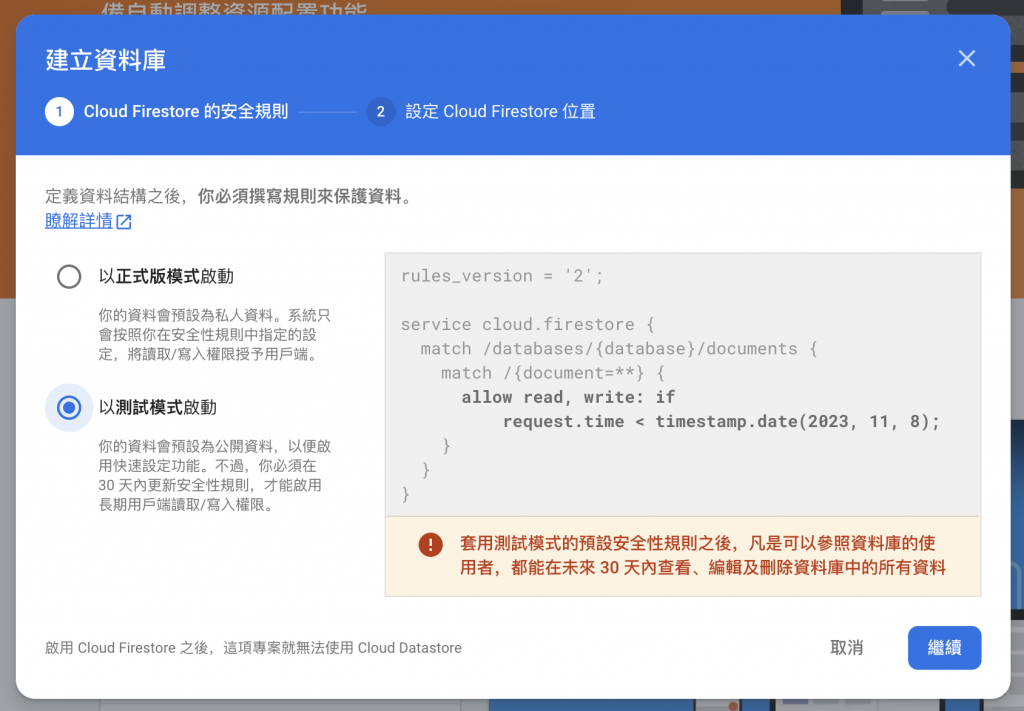1024x711 pixels.
Task: Click the 以正式版模式啟動 label text
Action: click(166, 276)
